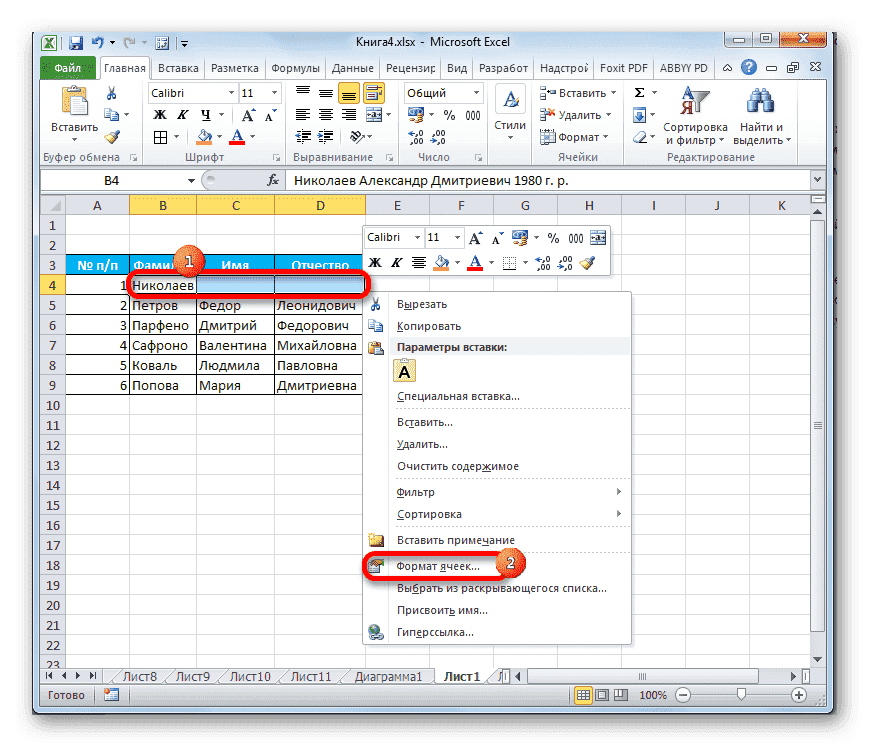Apply Percent Style from the mini toolbar
Viewport: 869px width, 747px height.
pyautogui.click(x=554, y=238)
